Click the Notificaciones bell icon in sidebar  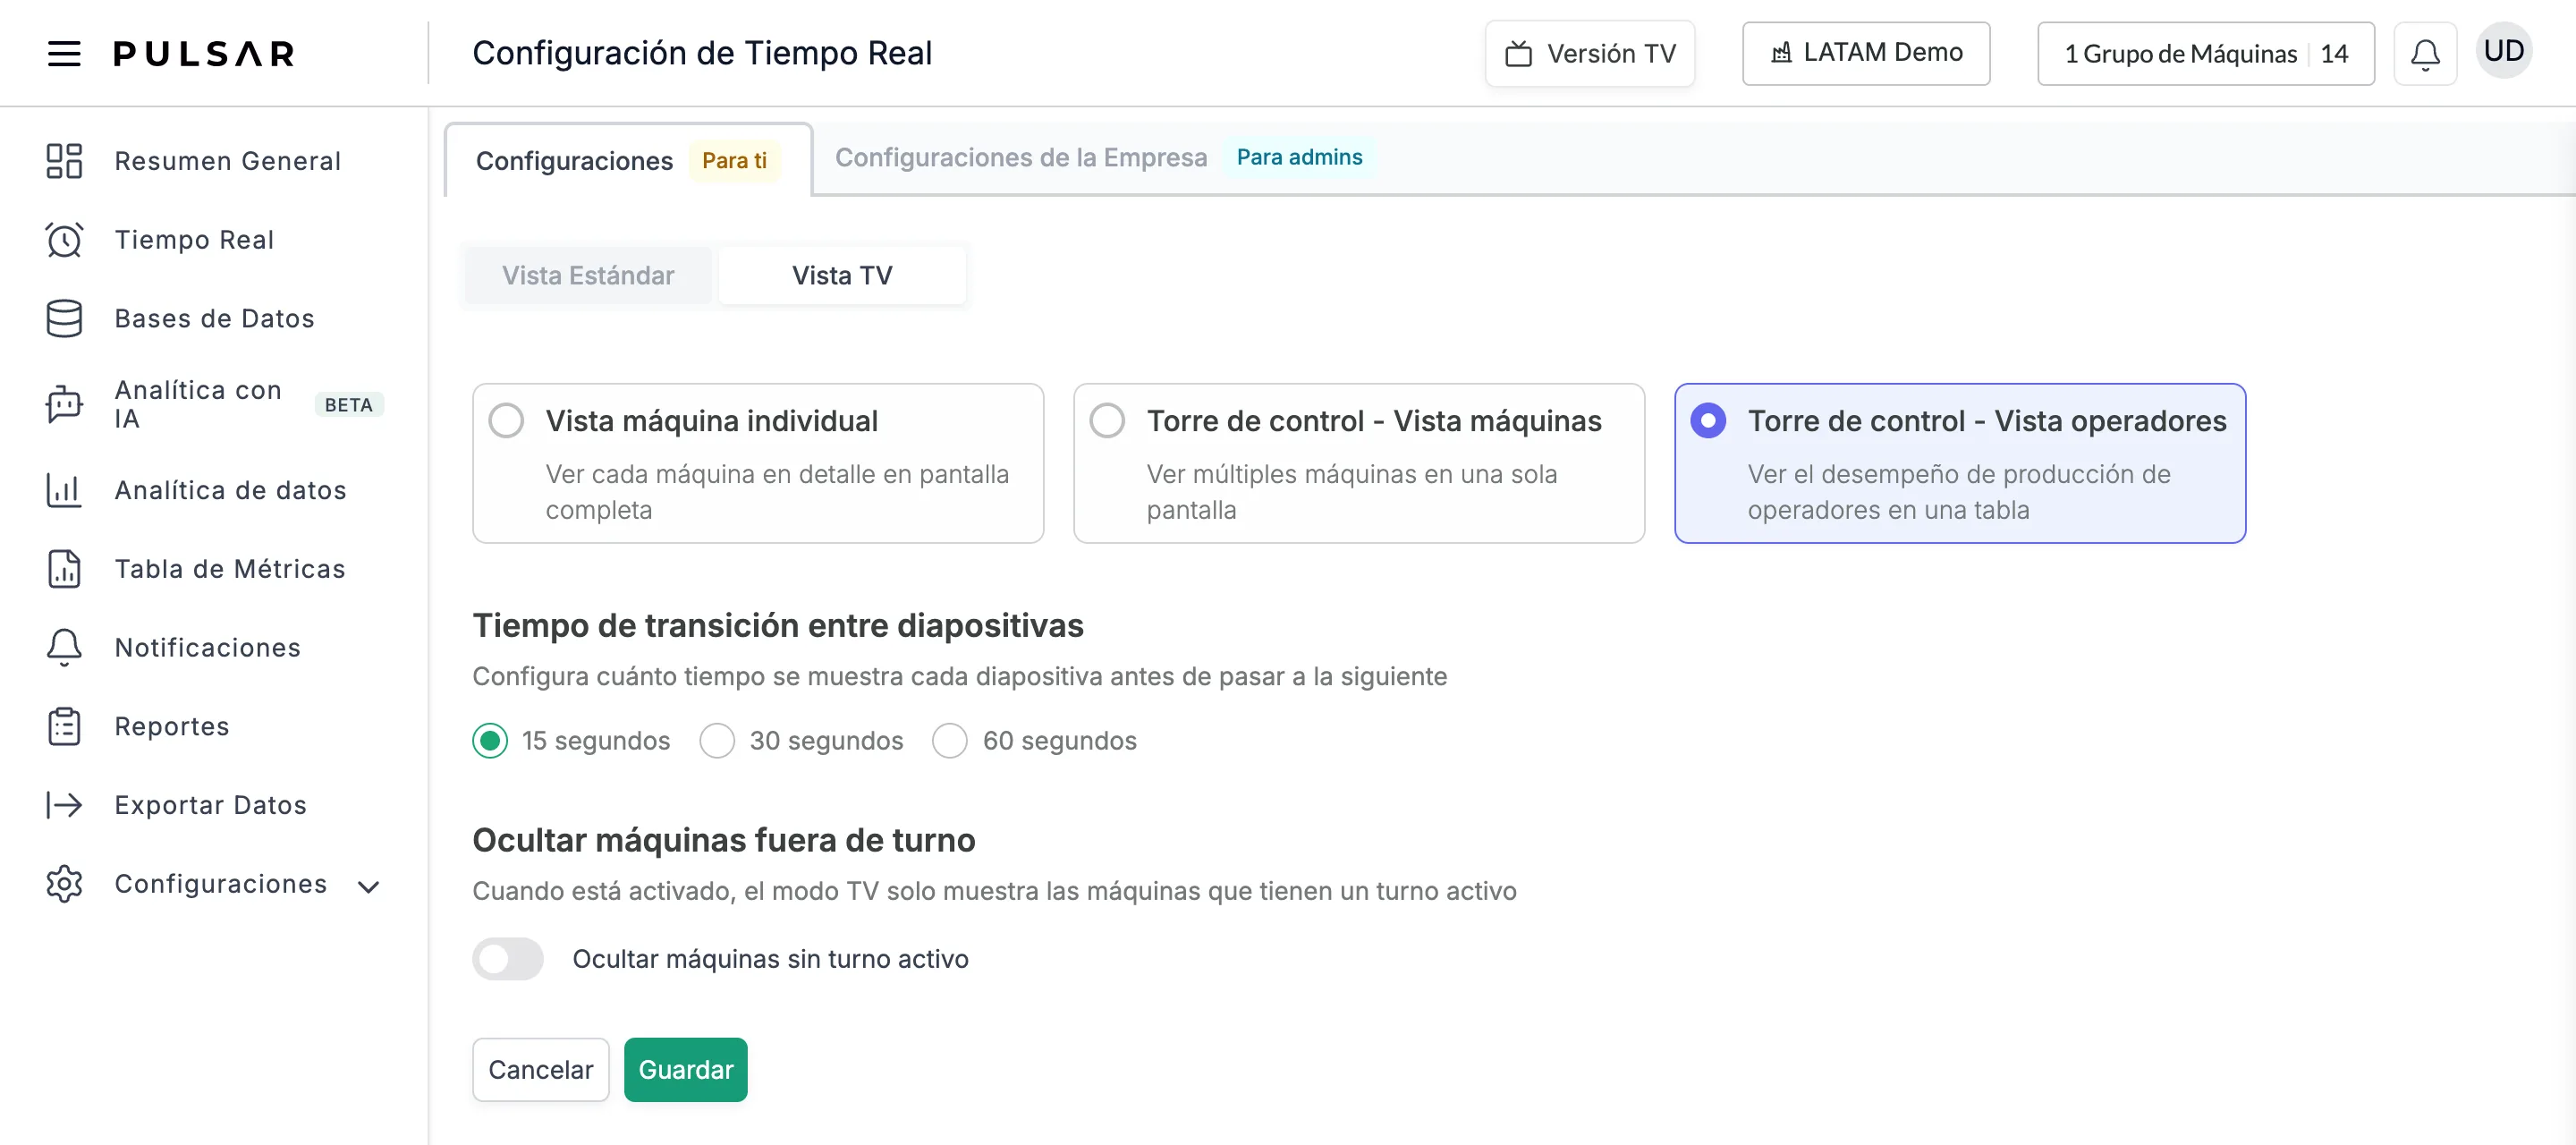point(64,647)
